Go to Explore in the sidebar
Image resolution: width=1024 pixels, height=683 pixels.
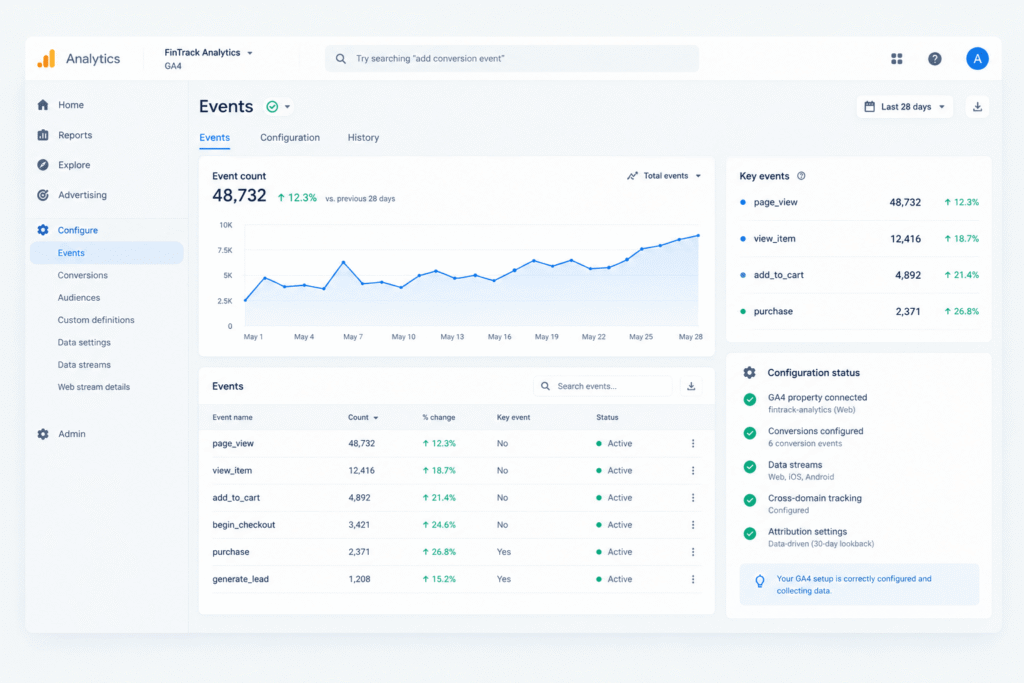pos(74,165)
